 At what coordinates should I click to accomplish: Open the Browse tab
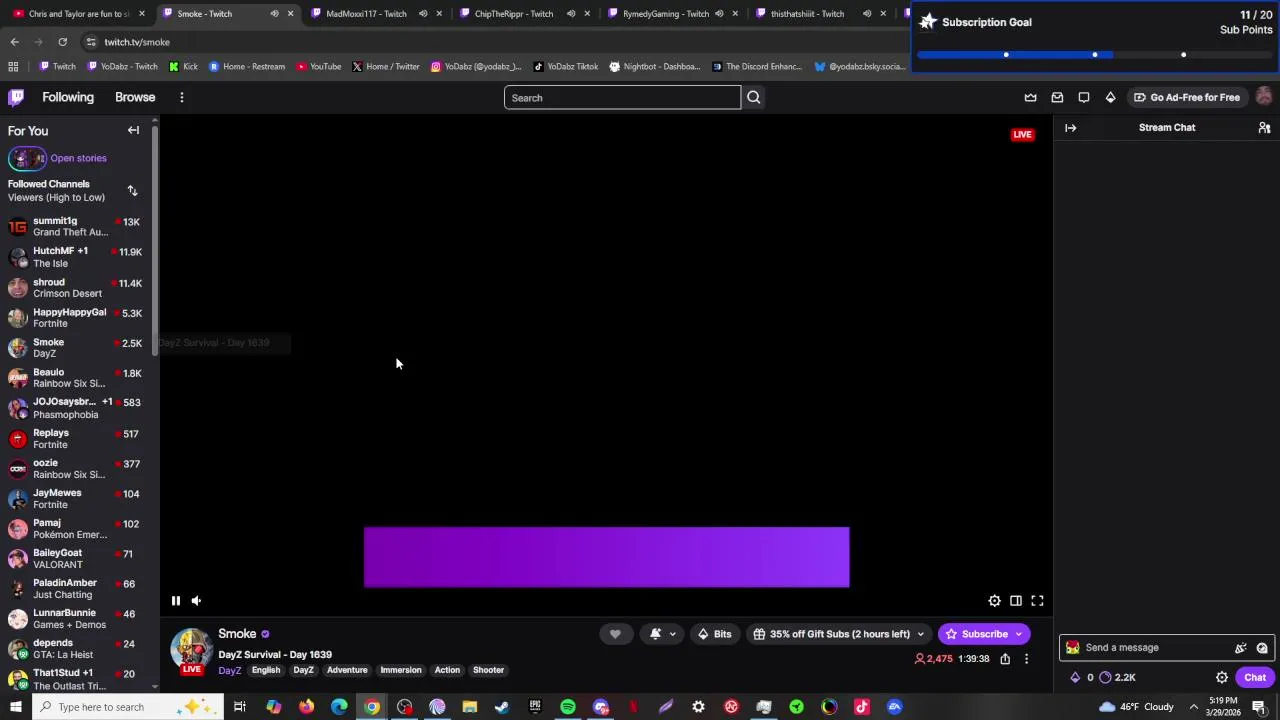[x=135, y=97]
